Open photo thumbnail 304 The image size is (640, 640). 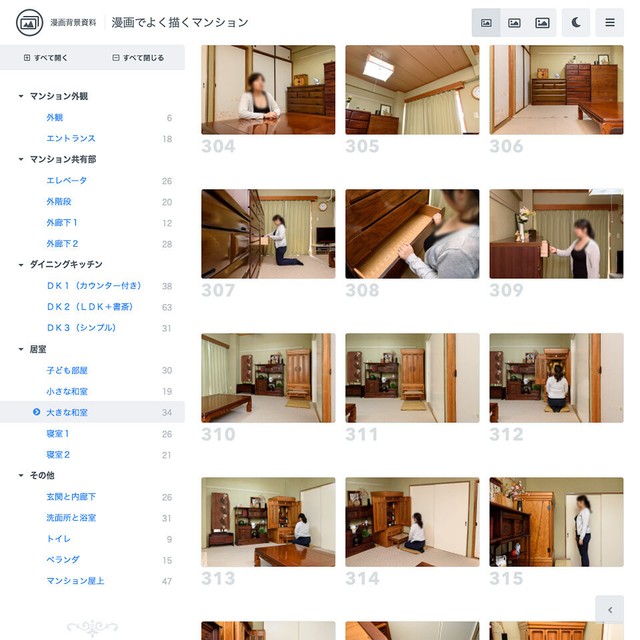click(x=268, y=90)
